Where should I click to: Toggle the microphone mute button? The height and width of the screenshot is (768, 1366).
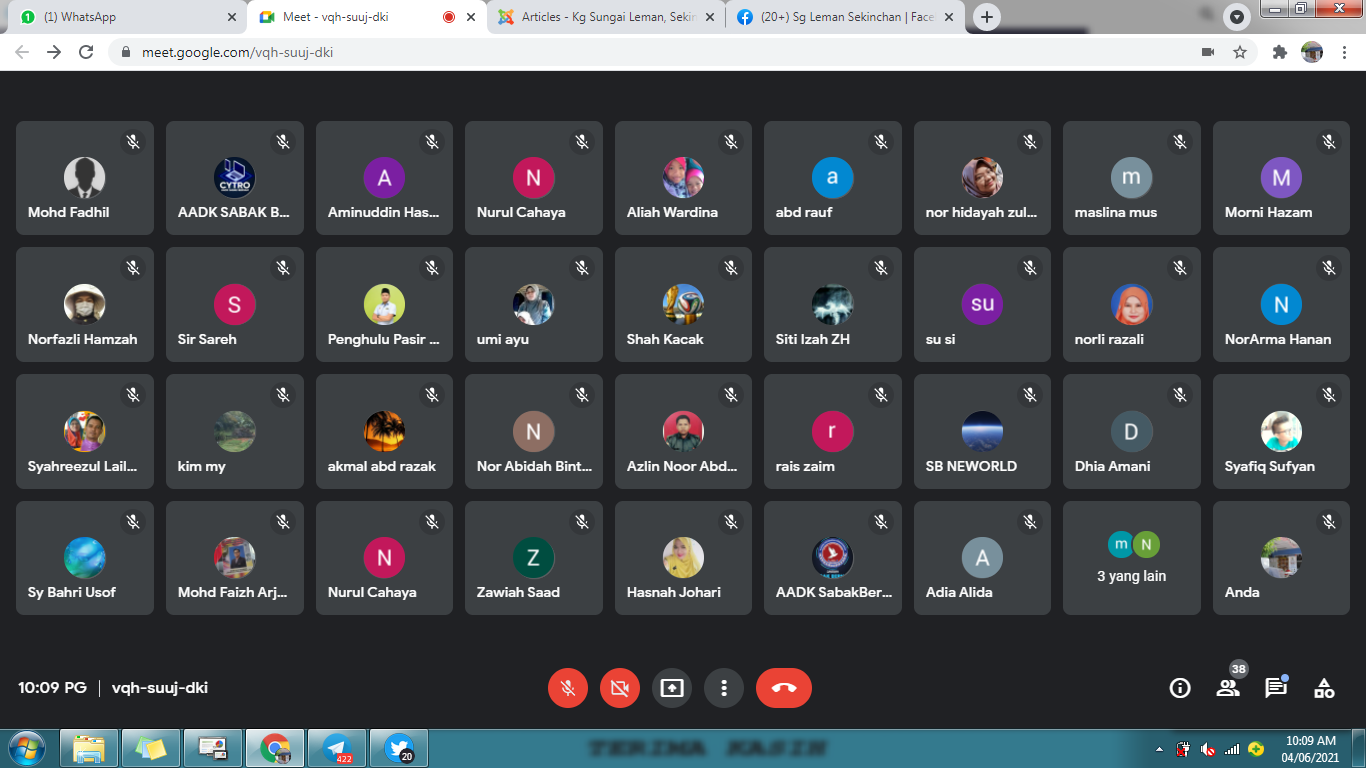coord(568,688)
